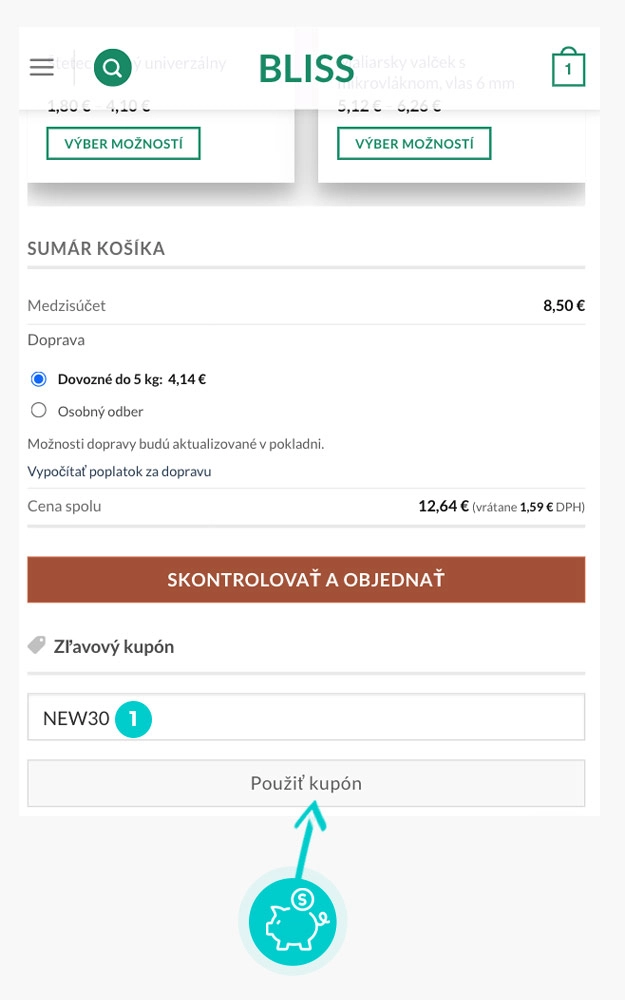Click the blue filled shipping radio button
The height and width of the screenshot is (1000, 625).
coord(38,378)
